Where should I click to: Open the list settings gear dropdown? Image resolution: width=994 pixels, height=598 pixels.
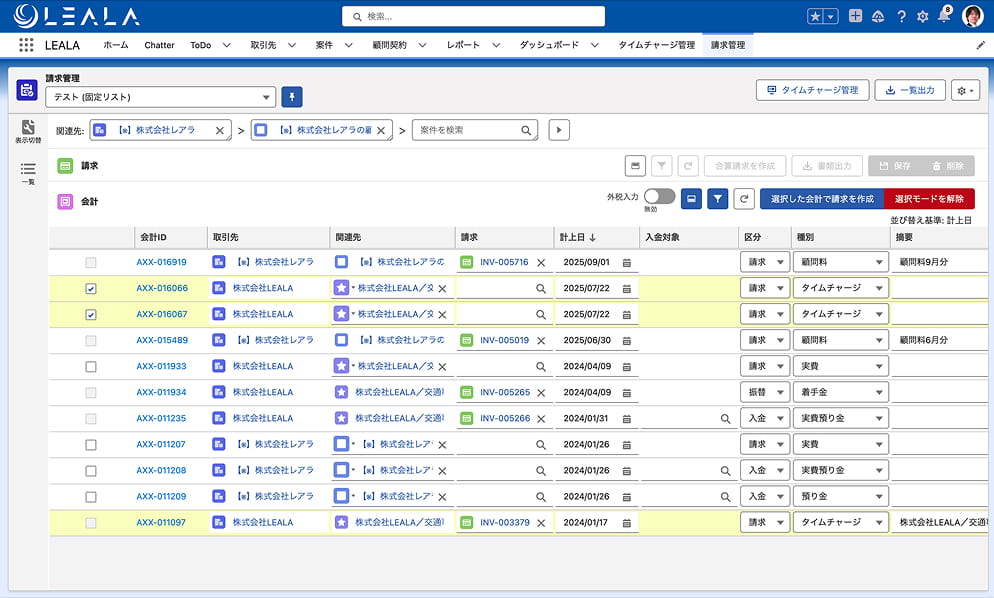pos(965,91)
